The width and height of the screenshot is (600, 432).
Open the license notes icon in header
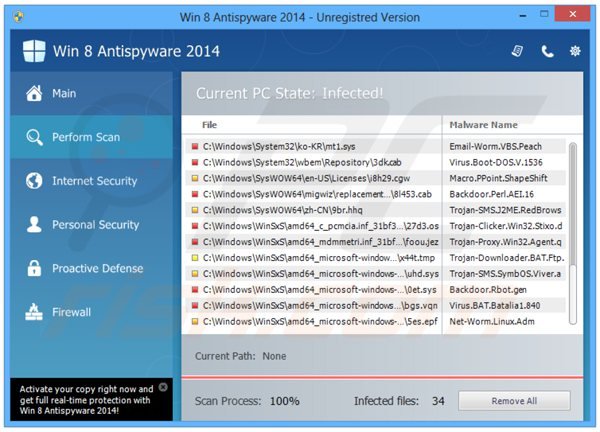[x=517, y=51]
